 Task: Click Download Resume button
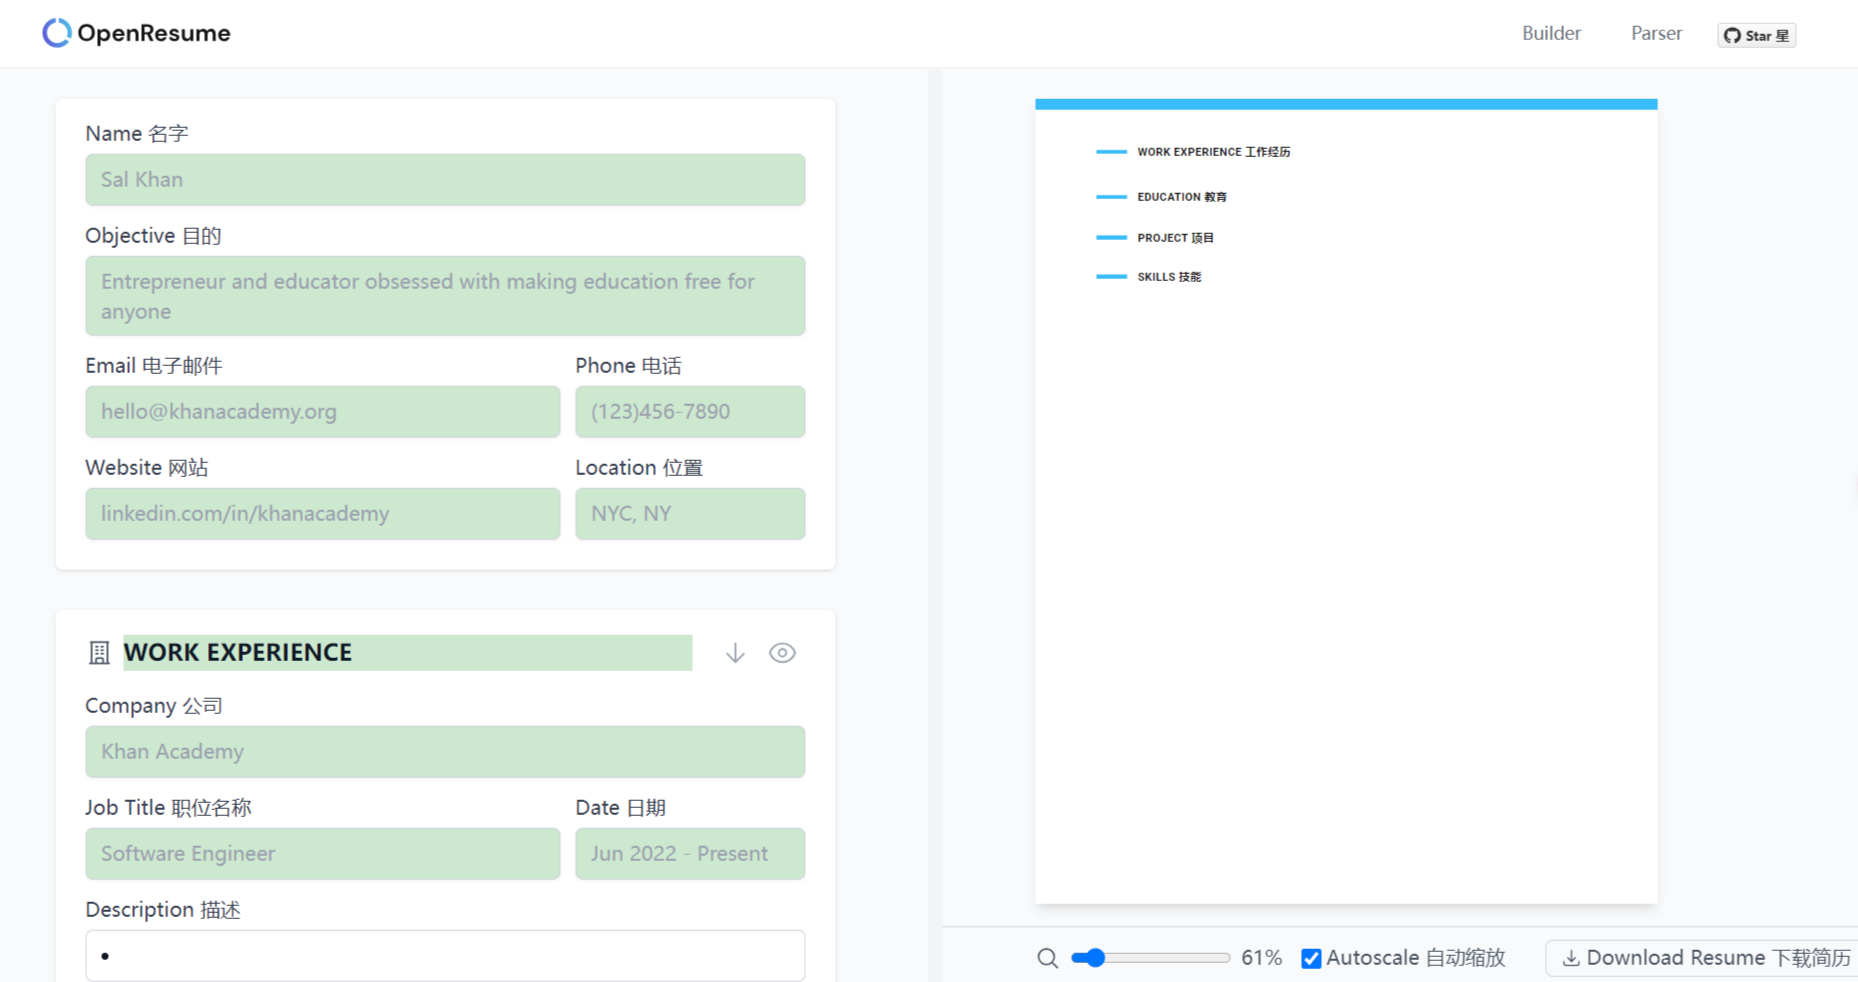1705,958
